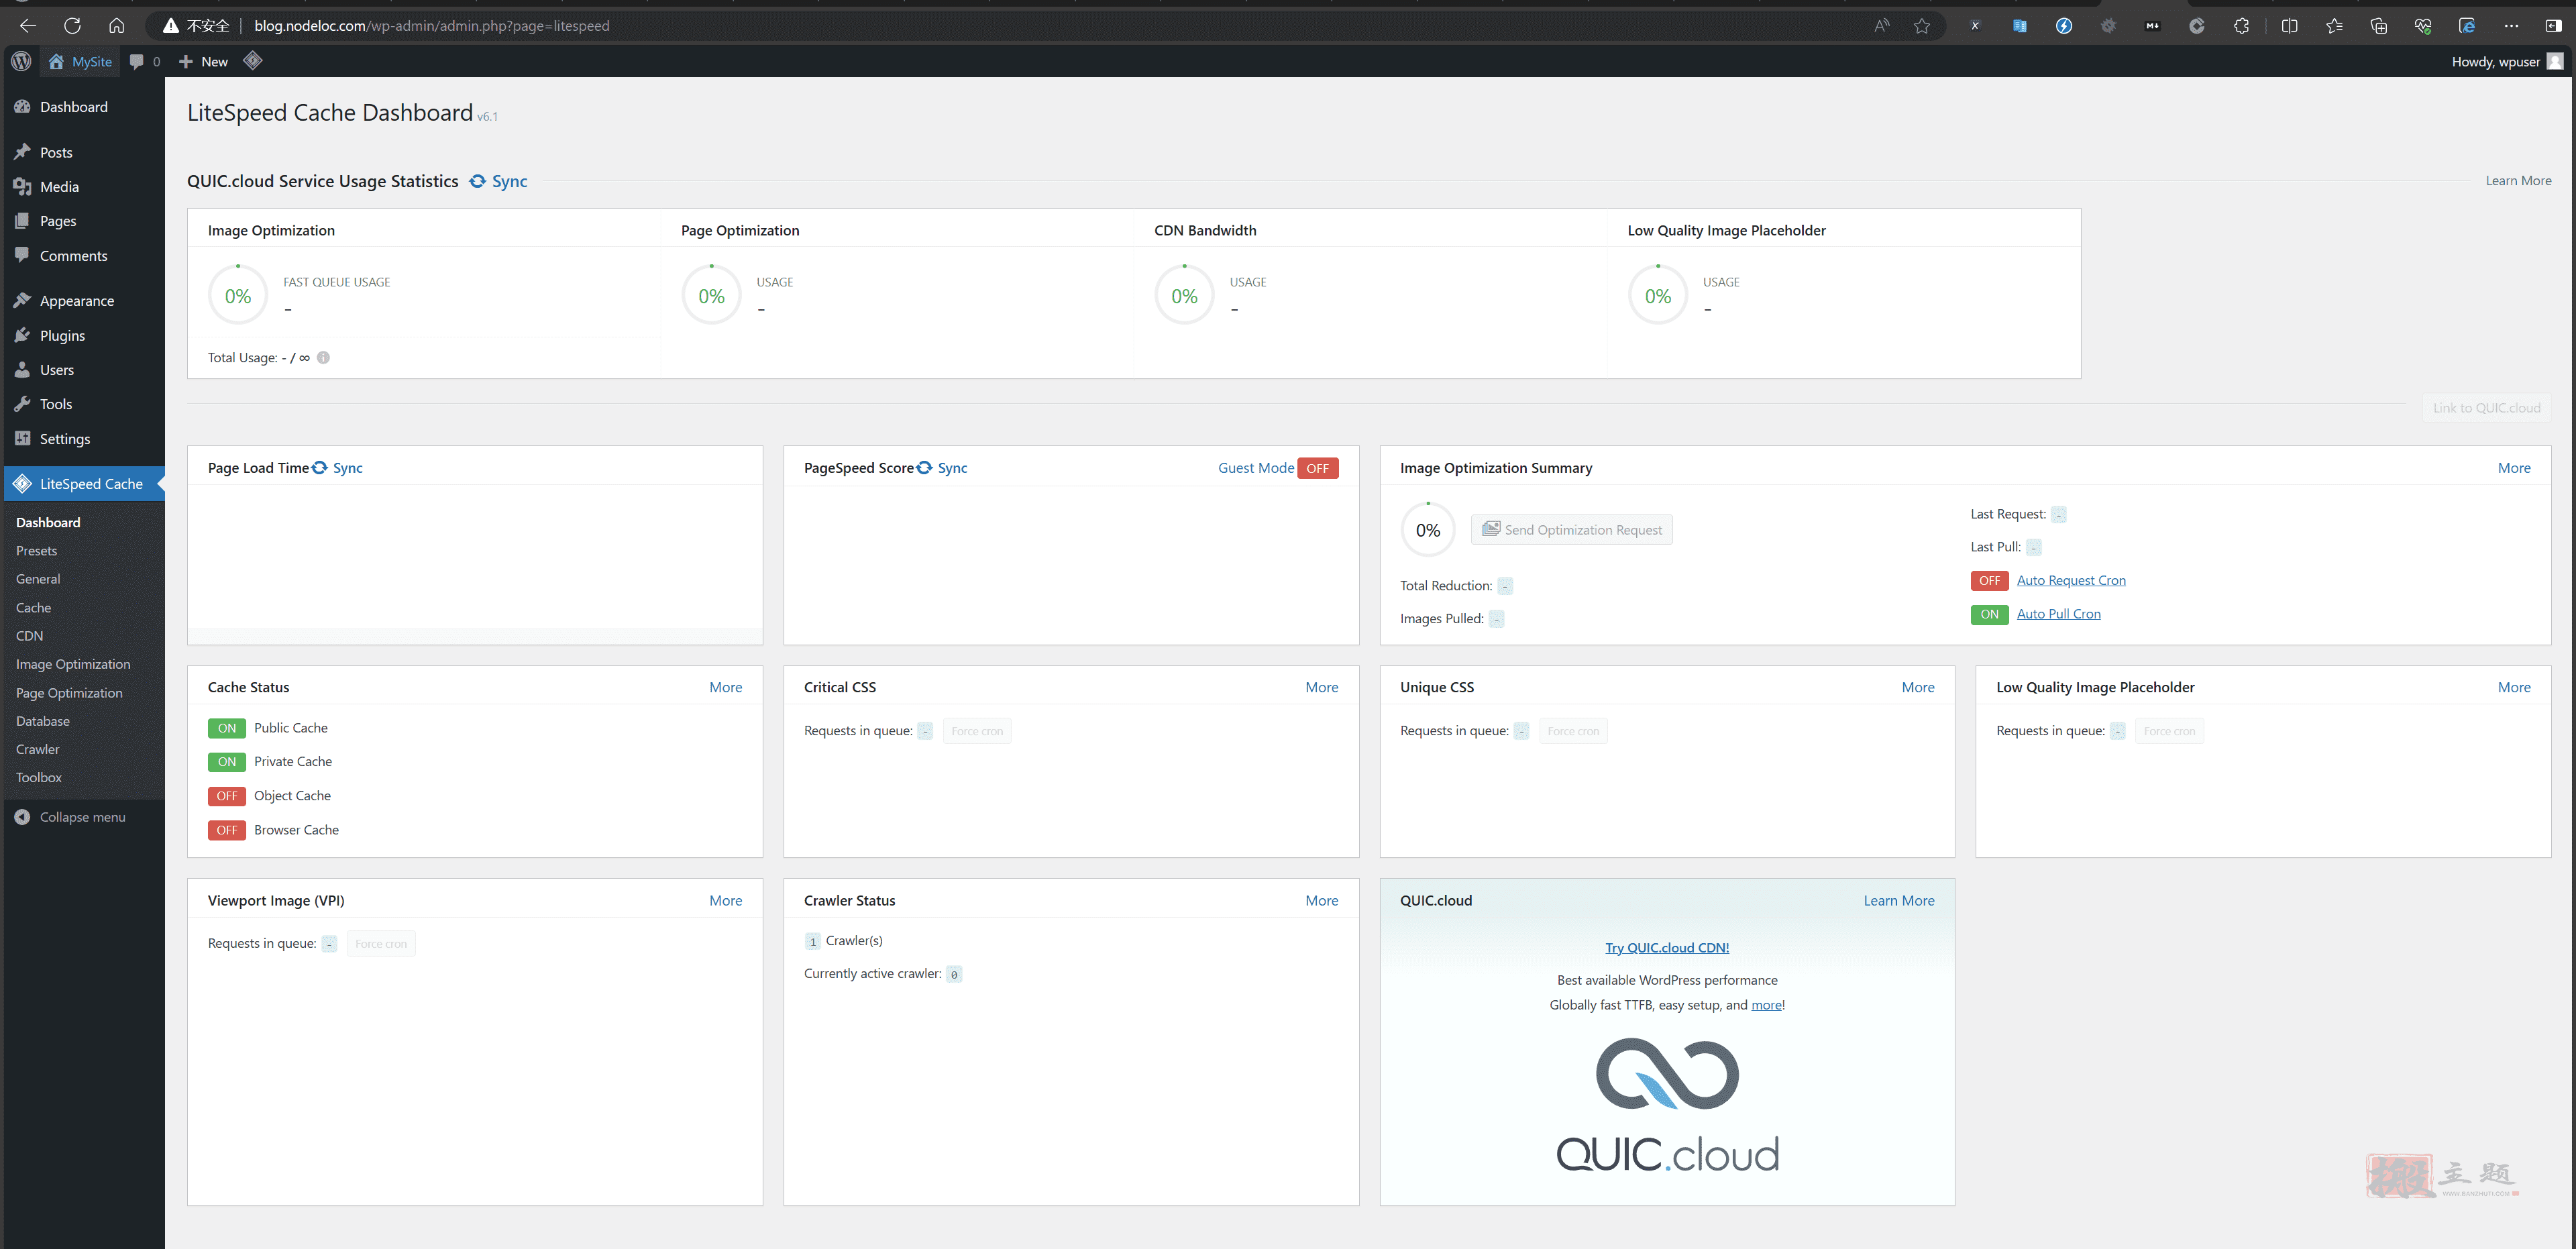Click info icon beside Total Usage

pos(323,357)
